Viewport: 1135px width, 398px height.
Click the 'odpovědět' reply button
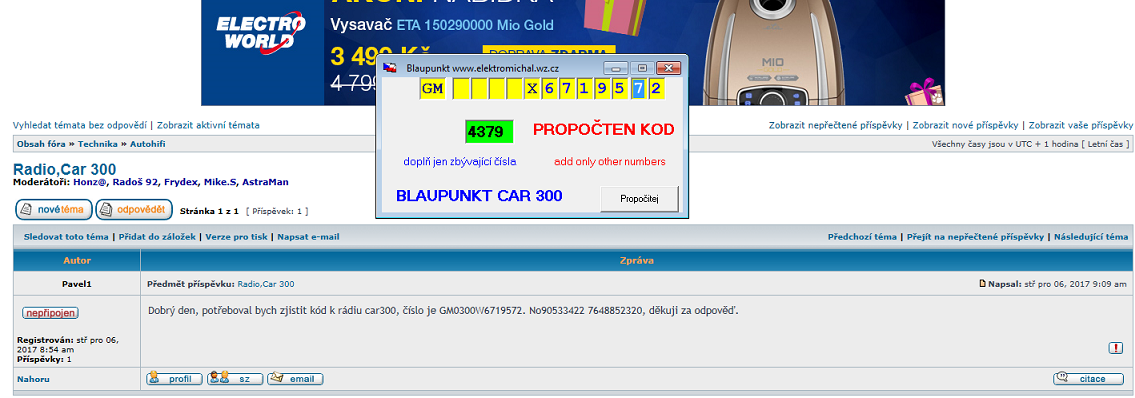pyautogui.click(x=134, y=210)
